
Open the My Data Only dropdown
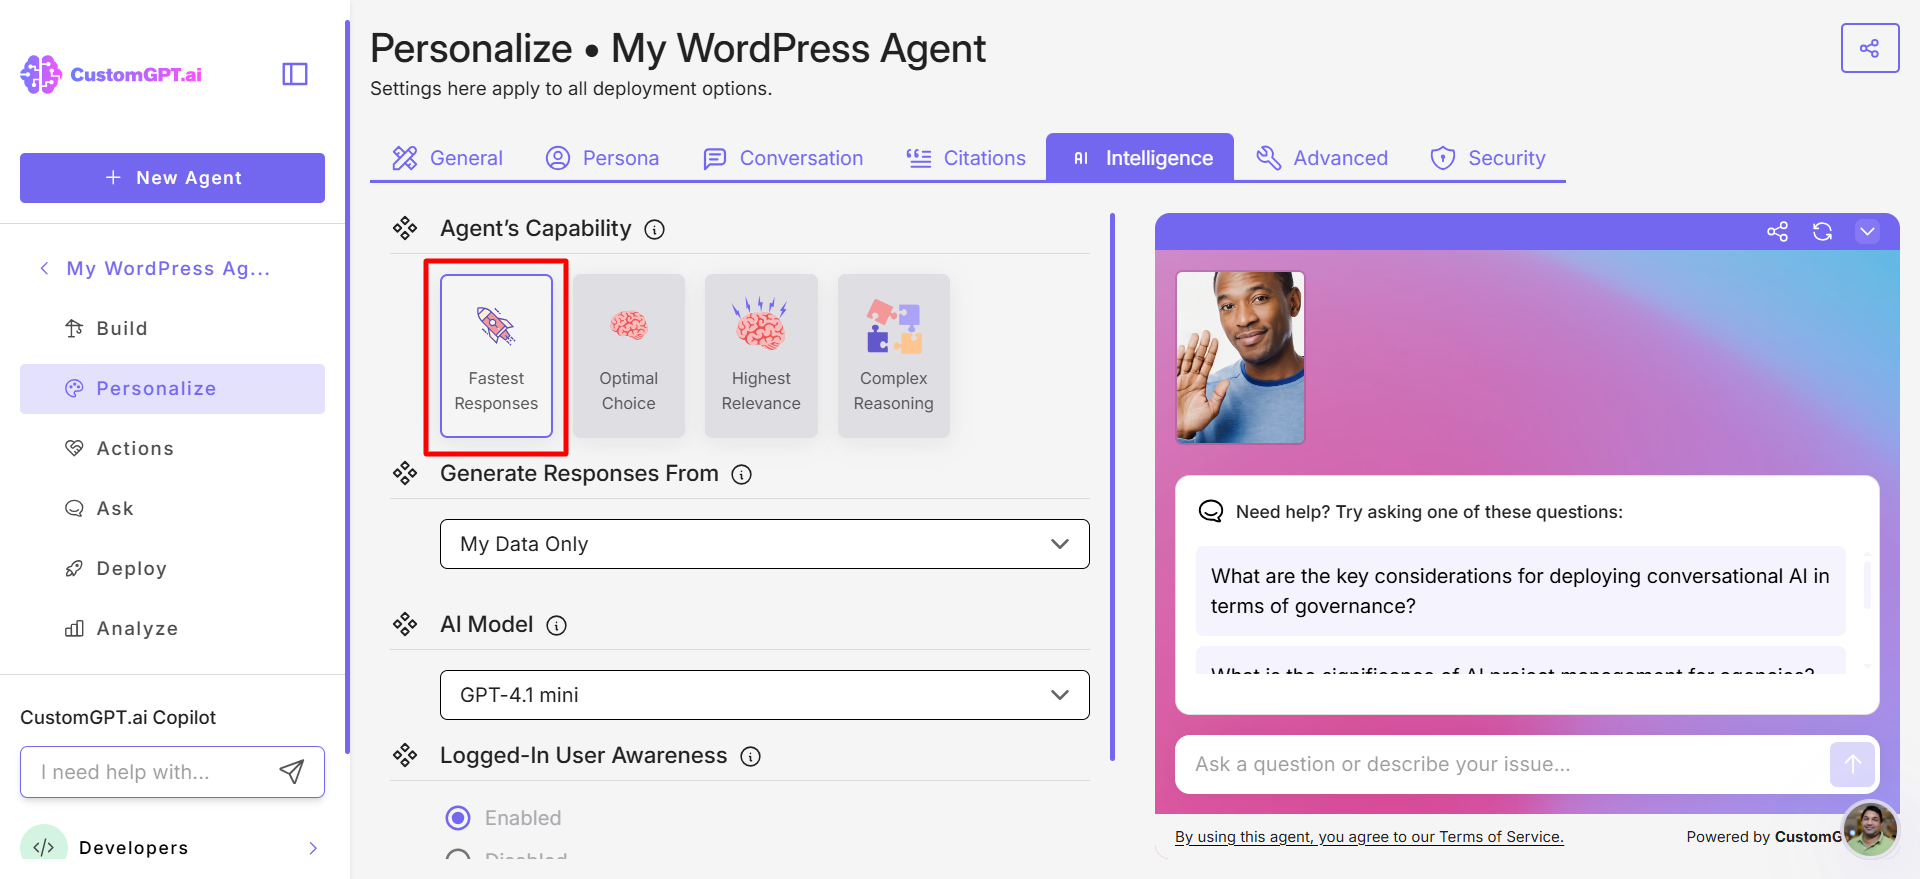click(765, 544)
